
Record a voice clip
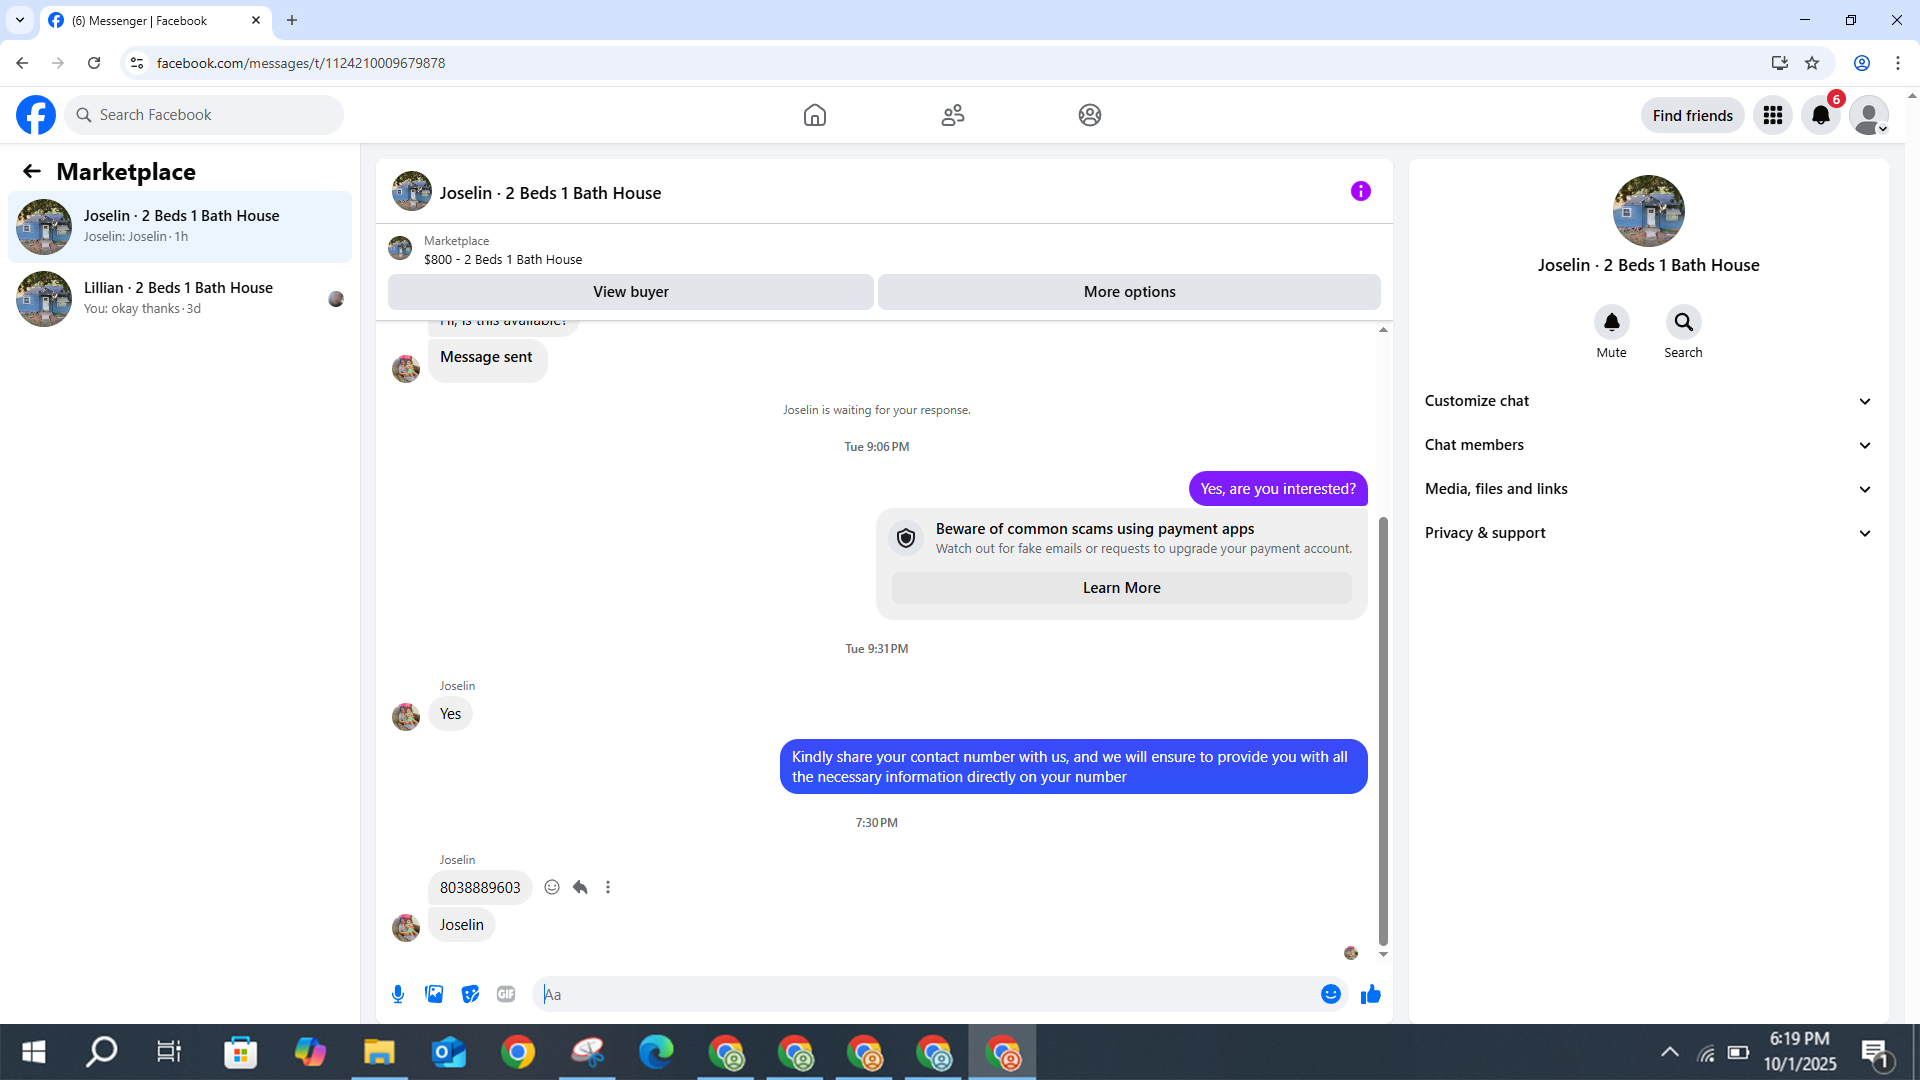click(398, 994)
